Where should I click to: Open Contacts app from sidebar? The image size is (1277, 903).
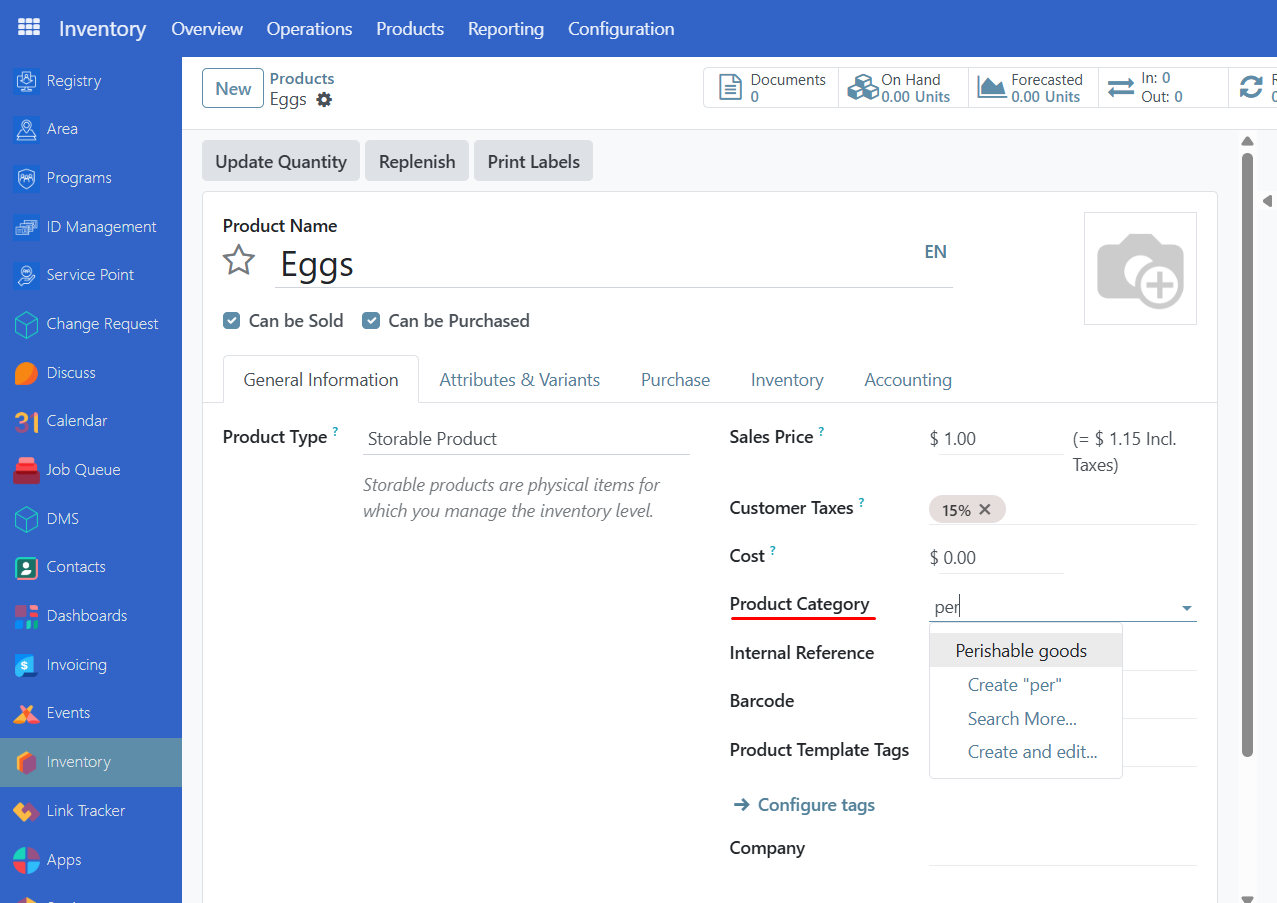(x=75, y=567)
